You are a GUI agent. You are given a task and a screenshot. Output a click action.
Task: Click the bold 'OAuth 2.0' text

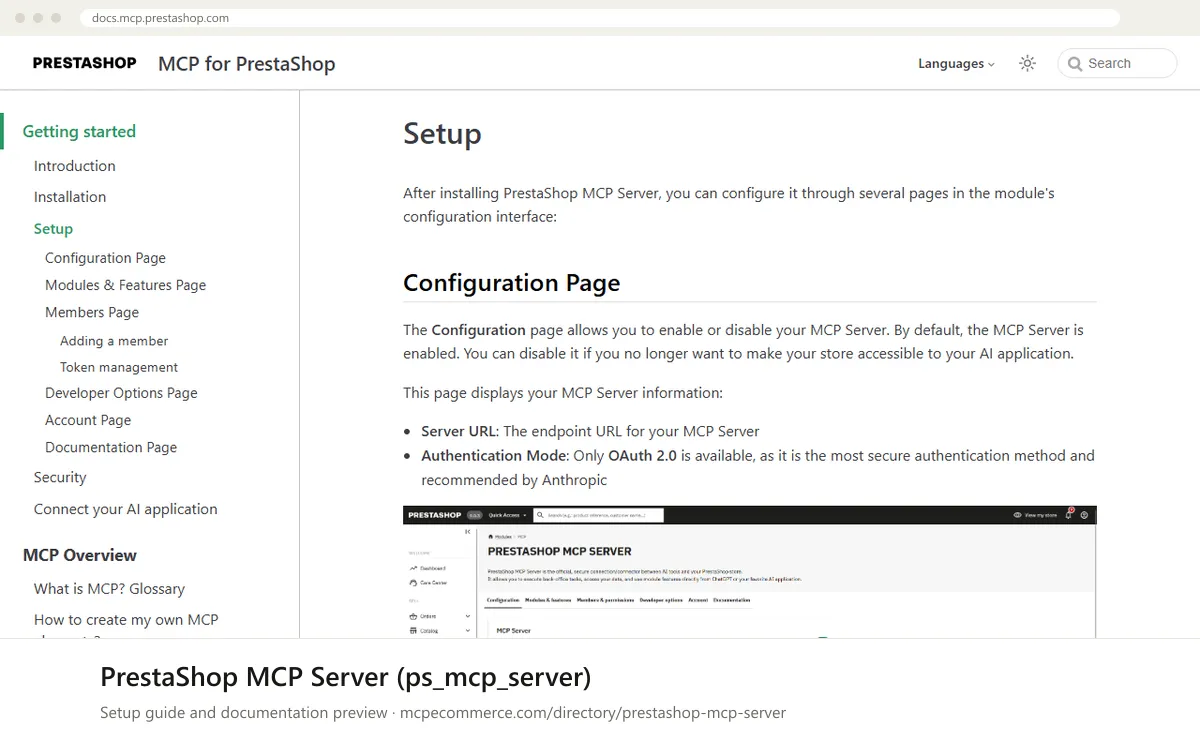[642, 455]
